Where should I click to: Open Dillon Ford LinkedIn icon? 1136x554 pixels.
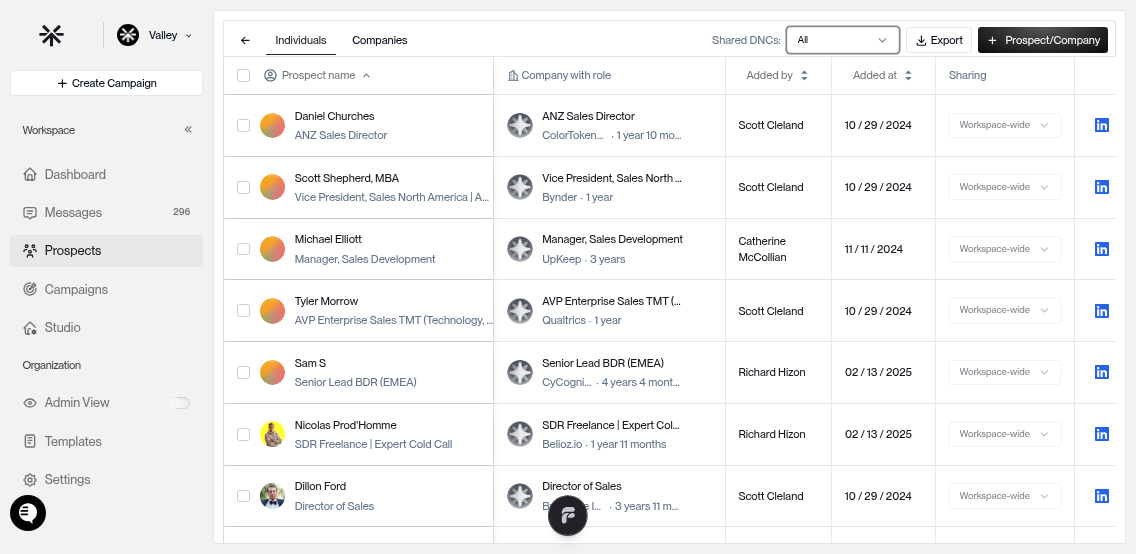pyautogui.click(x=1101, y=496)
